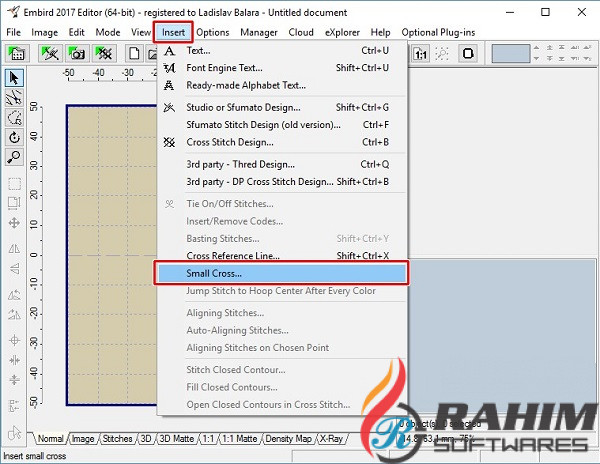Switch to the Normal view tab
The image size is (600, 464).
point(50,439)
